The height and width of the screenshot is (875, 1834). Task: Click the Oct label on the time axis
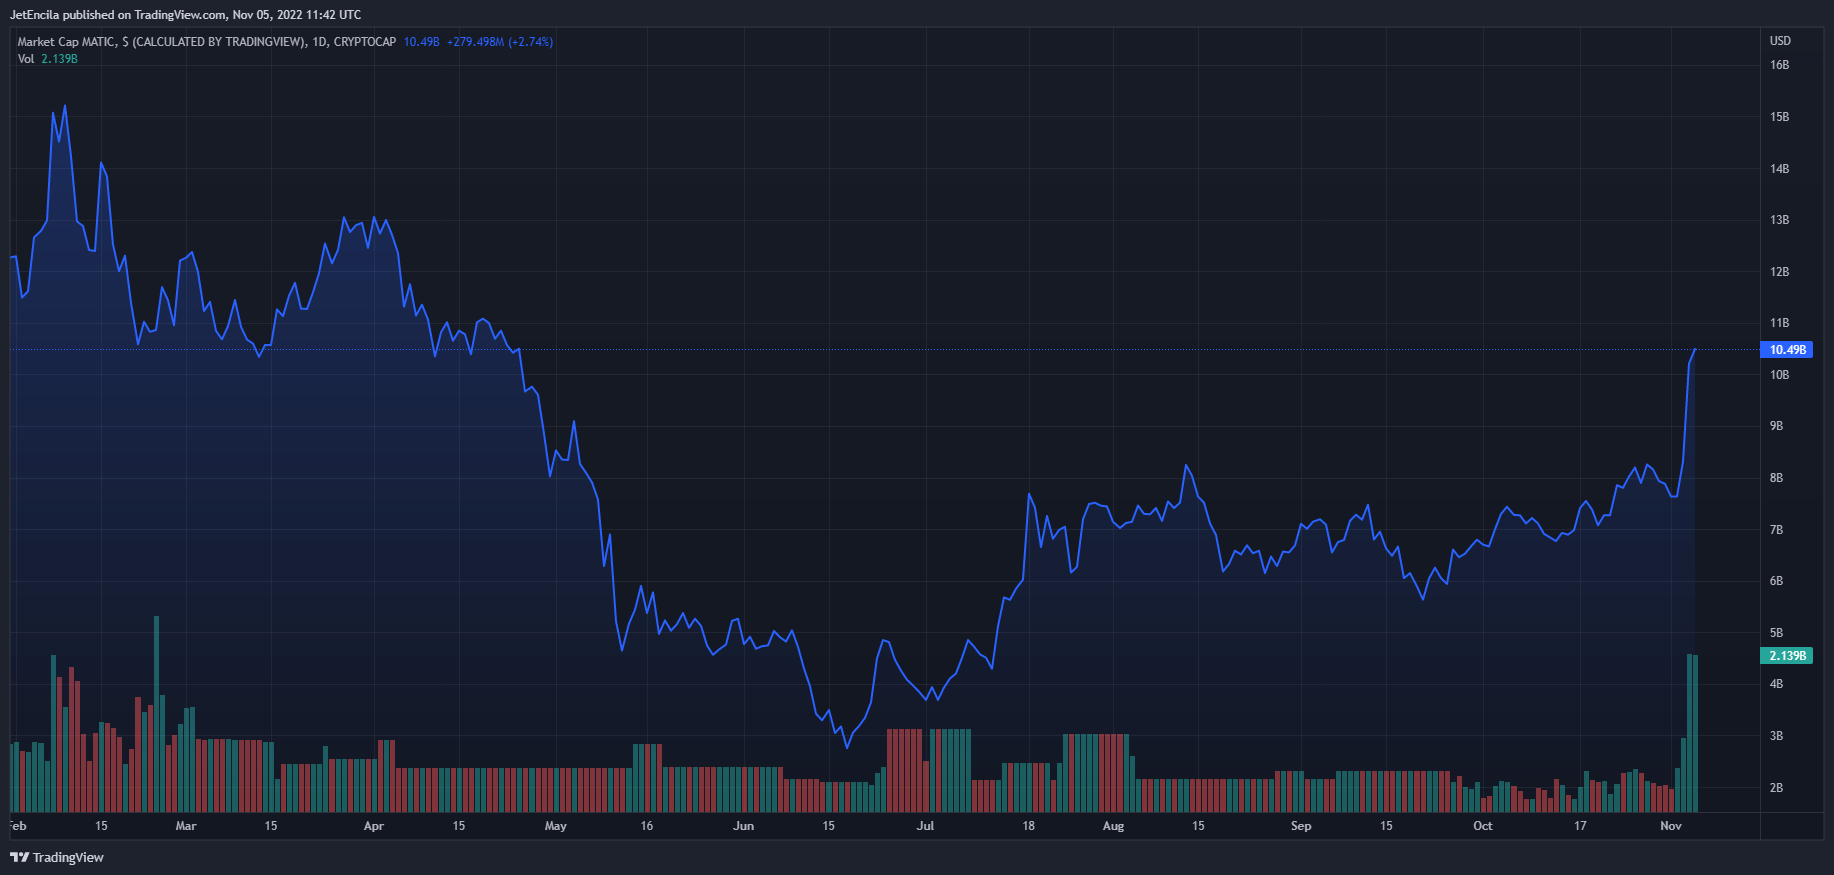point(1483,826)
